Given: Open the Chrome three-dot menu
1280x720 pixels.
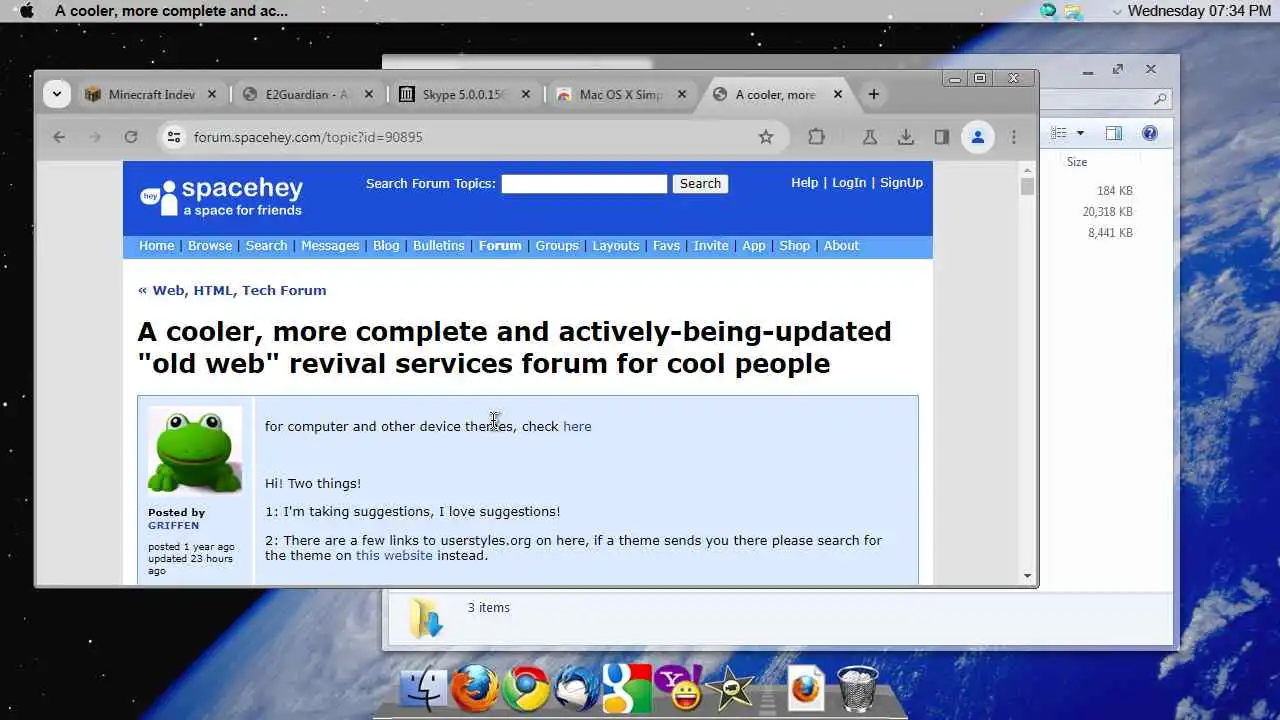Looking at the screenshot, I should tap(1014, 137).
